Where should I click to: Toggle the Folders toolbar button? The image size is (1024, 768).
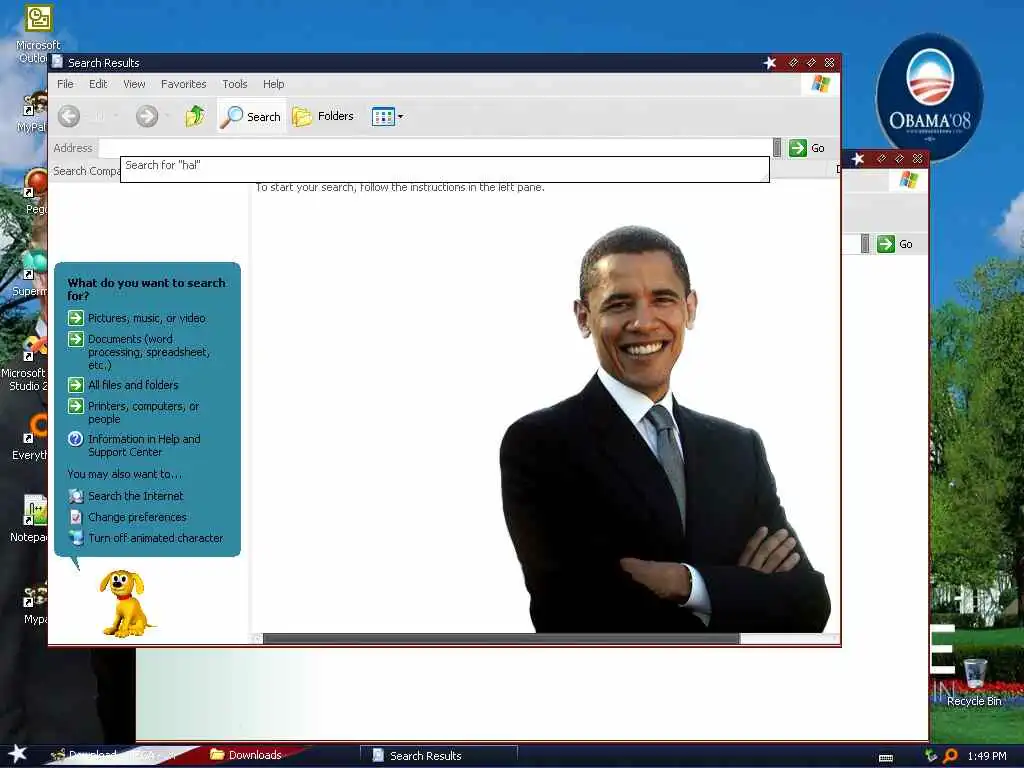coord(323,116)
